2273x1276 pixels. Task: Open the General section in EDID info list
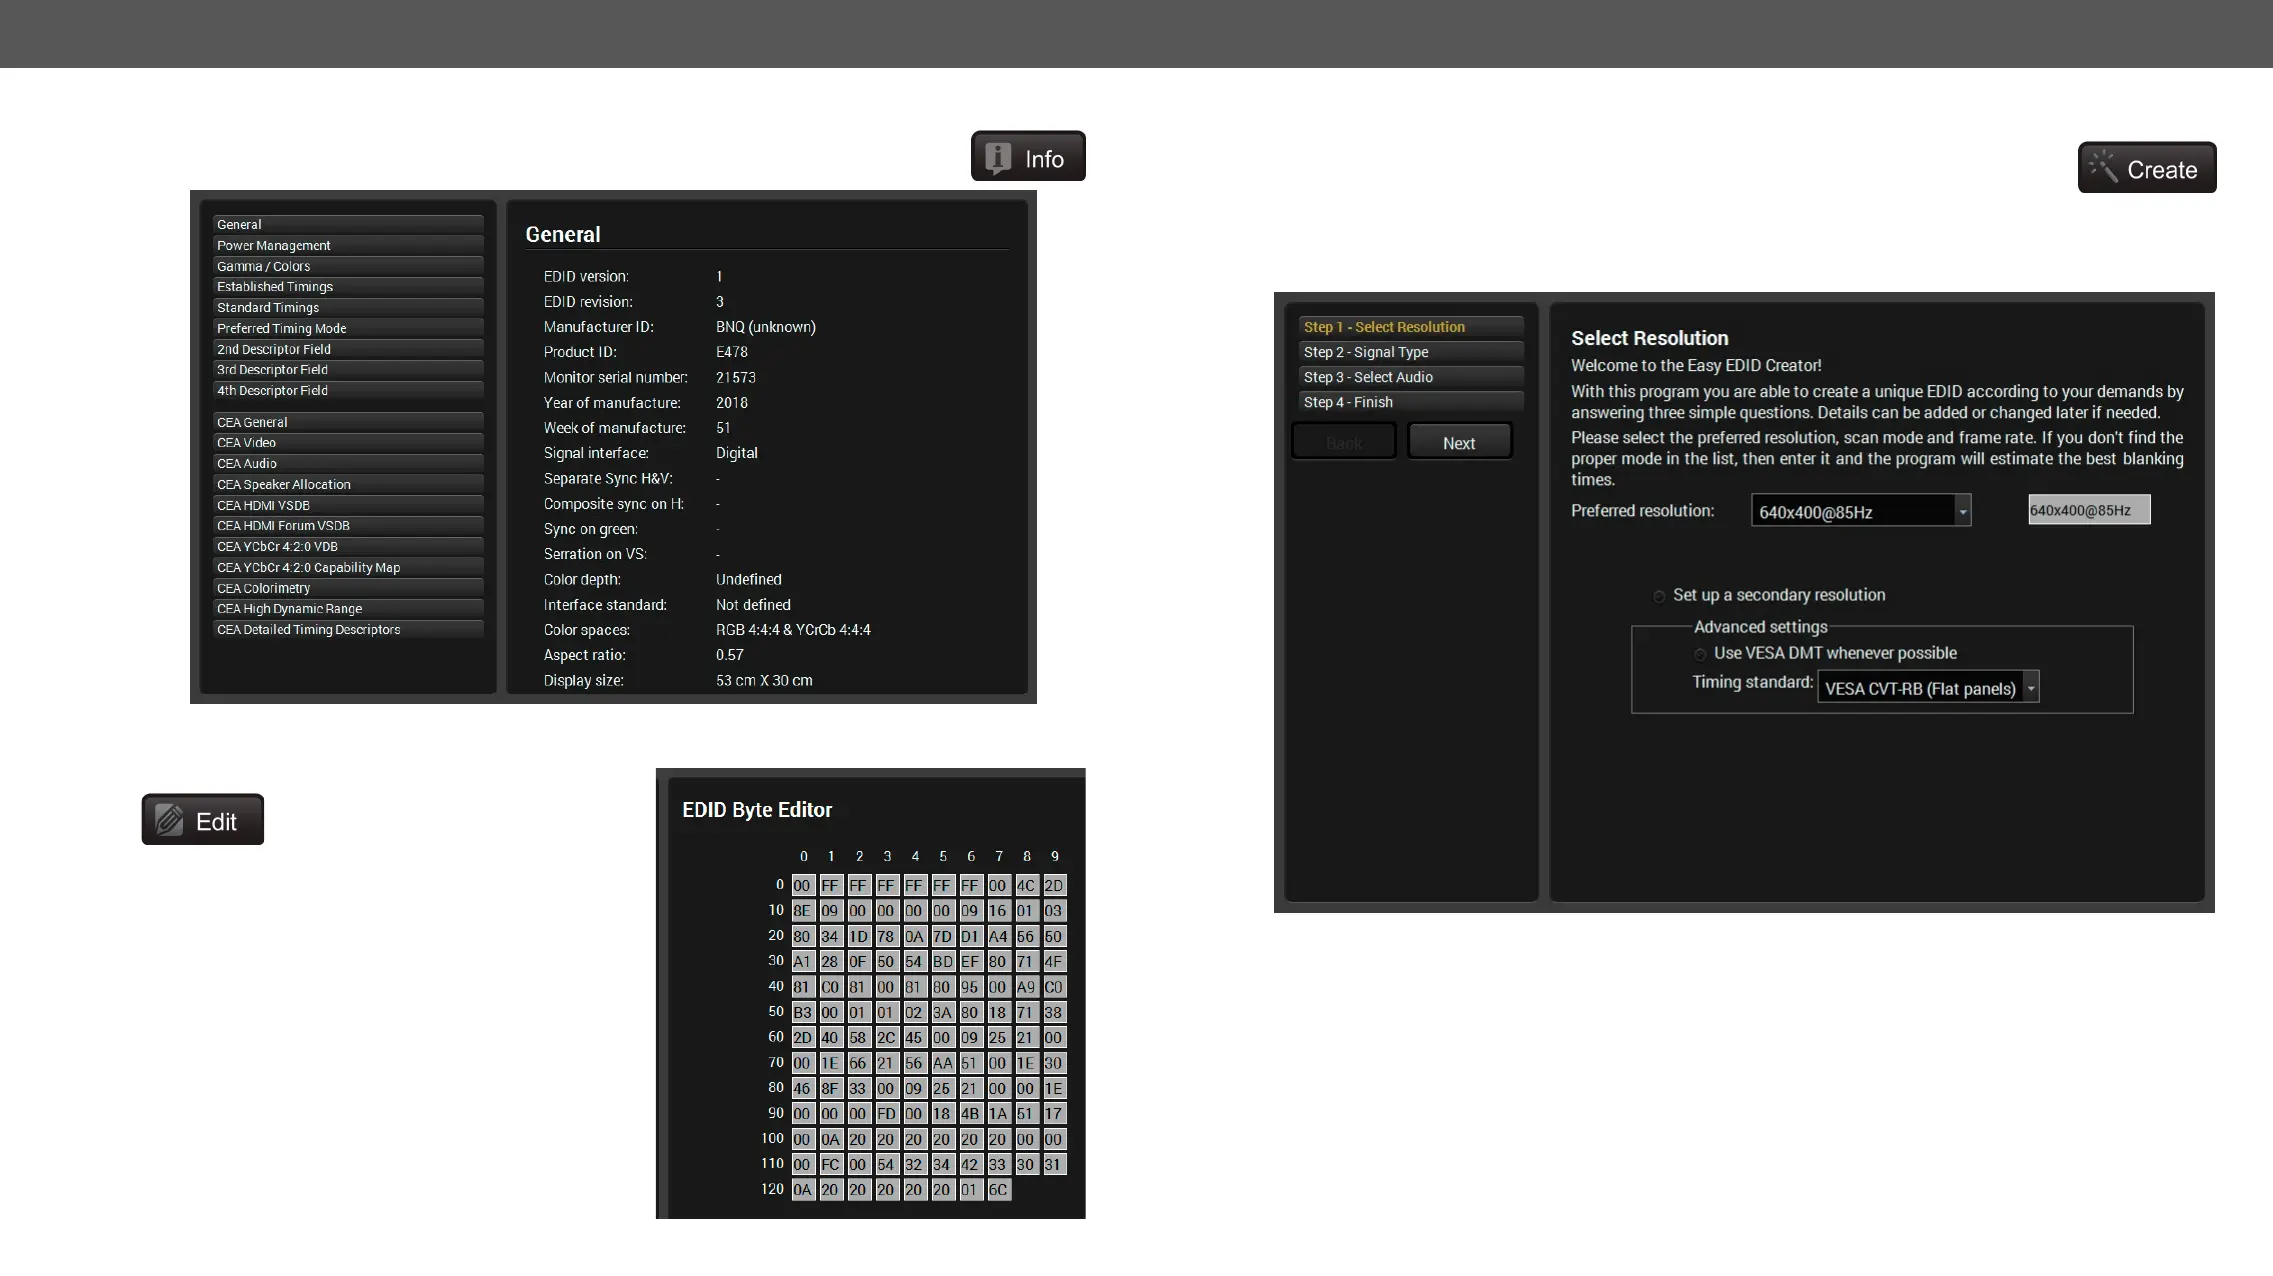(x=348, y=224)
